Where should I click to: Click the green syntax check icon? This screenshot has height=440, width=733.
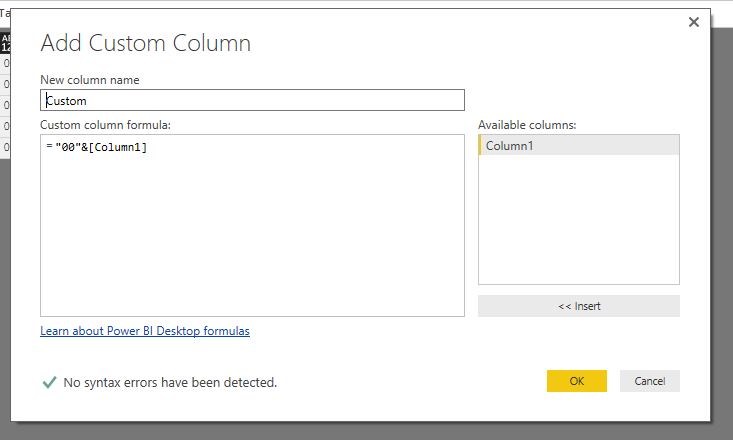click(50, 382)
